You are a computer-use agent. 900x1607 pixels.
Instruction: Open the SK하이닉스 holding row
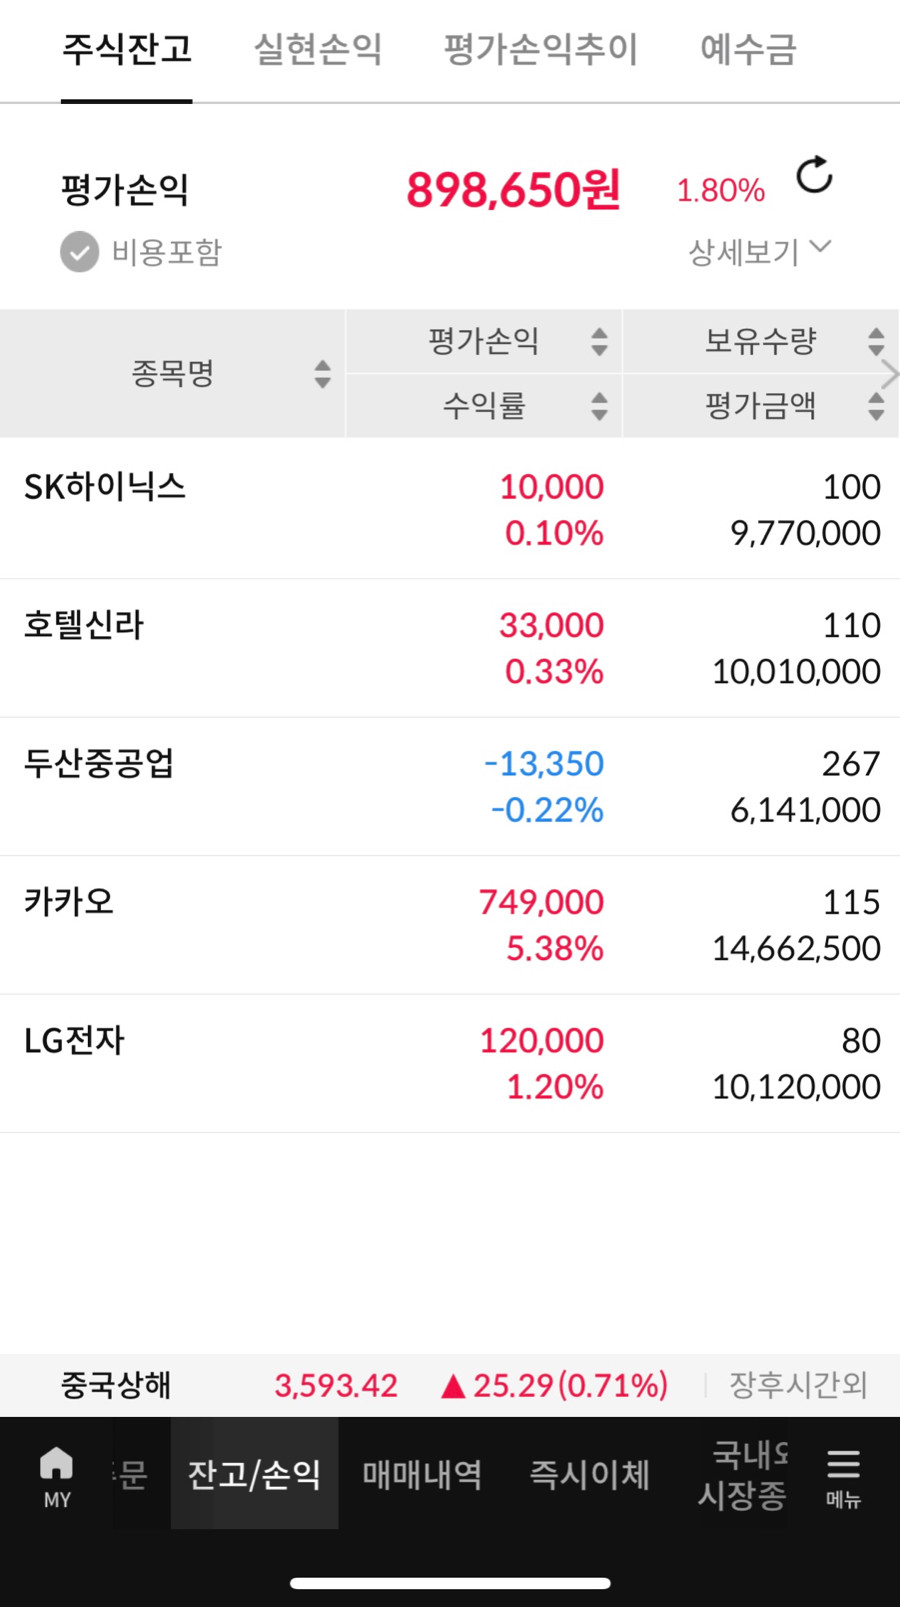450,509
